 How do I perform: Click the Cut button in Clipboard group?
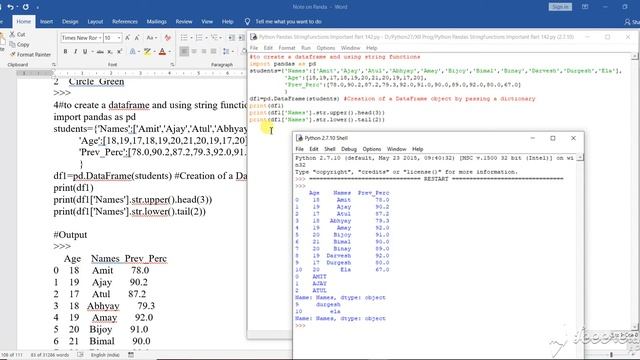[x=18, y=34]
